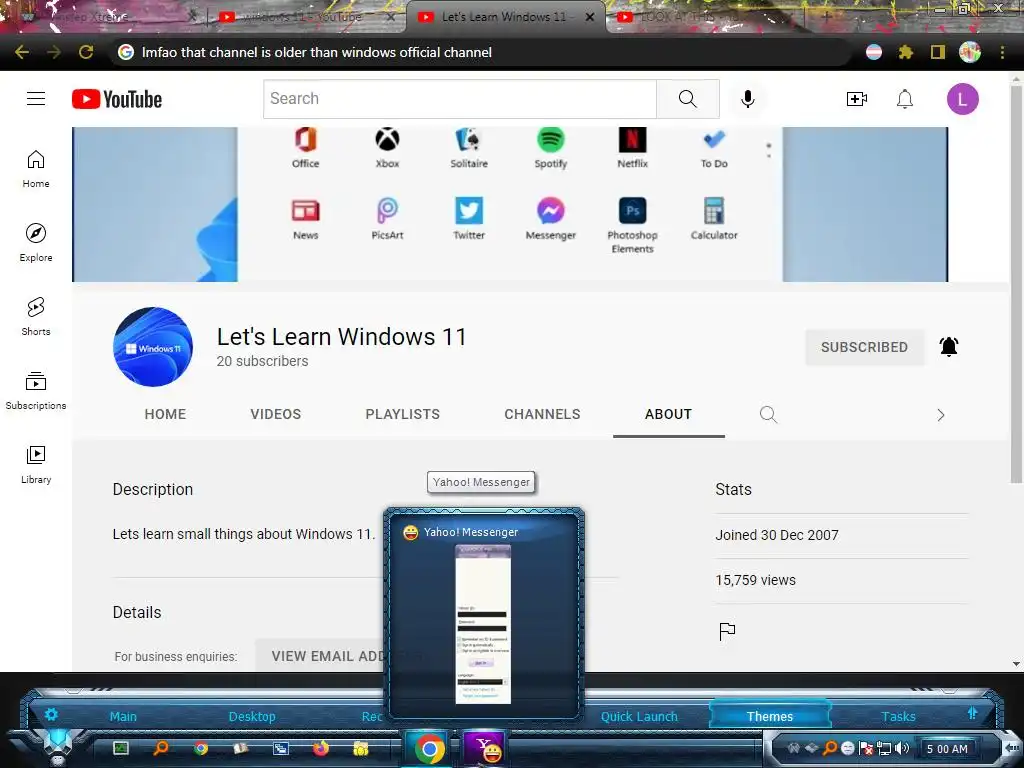Click the "20 subscribers" text
1024x768 pixels.
click(x=263, y=361)
